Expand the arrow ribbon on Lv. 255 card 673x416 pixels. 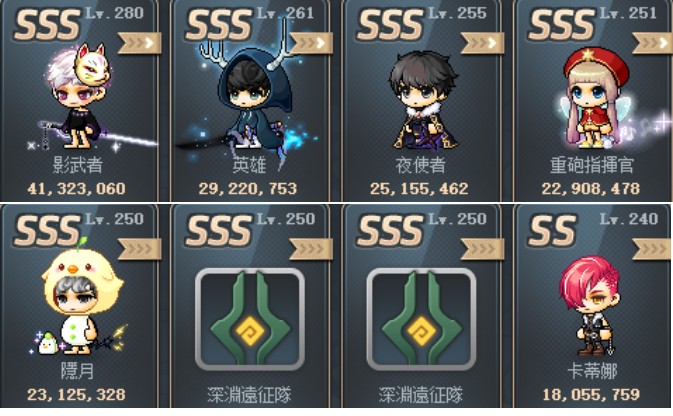[x=482, y=43]
